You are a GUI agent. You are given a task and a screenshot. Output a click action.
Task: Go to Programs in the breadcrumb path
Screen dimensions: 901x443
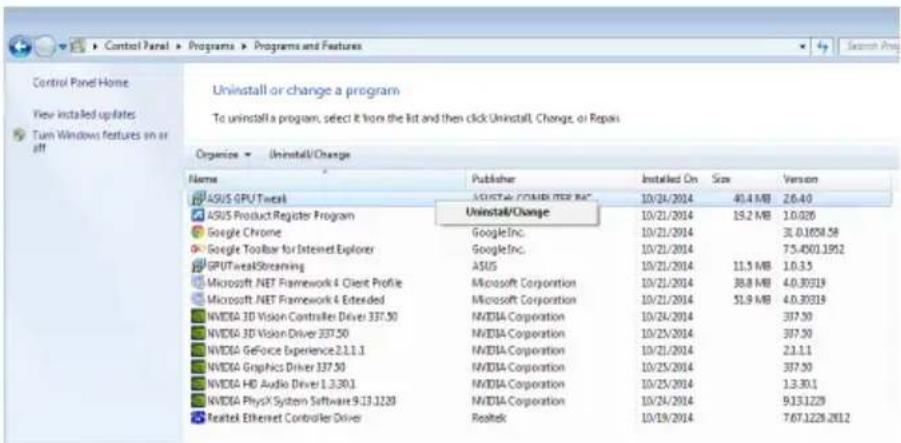211,47
